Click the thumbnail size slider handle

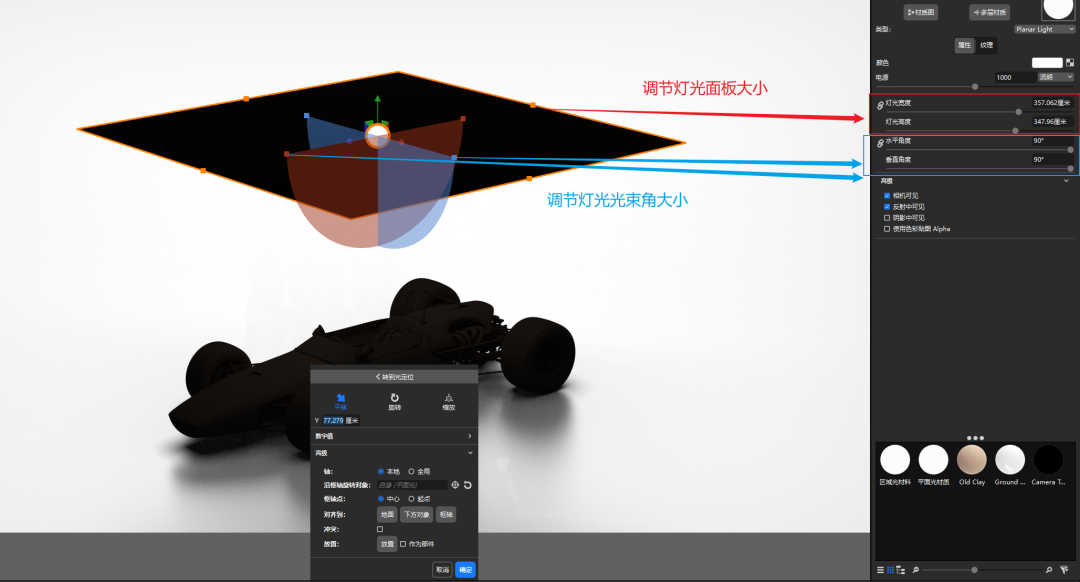974,570
